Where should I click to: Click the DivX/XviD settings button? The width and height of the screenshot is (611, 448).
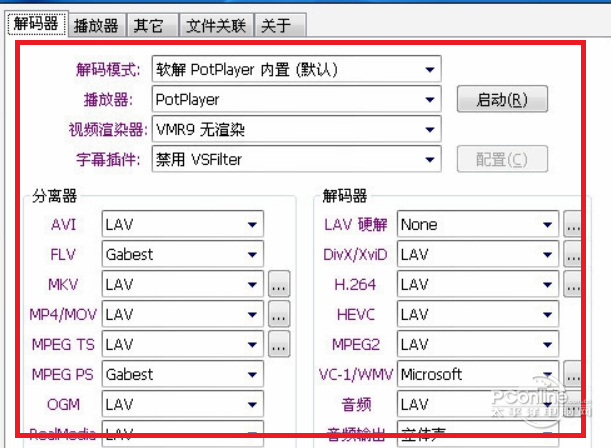573,254
